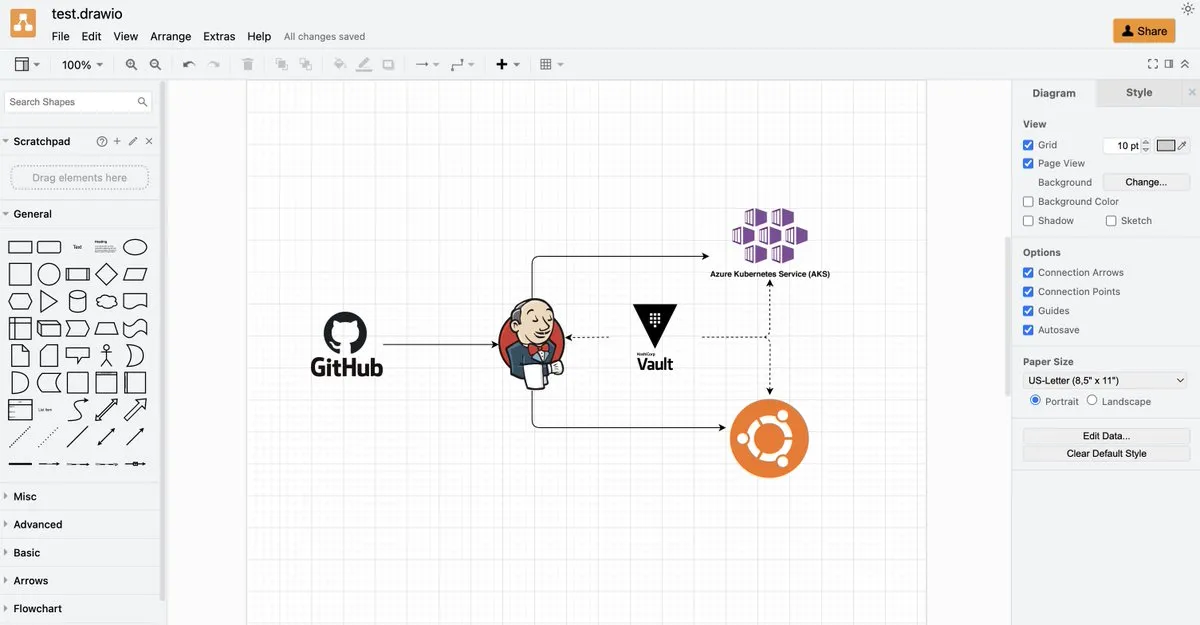Click the zoom in magnifier icon
The width and height of the screenshot is (1200, 625).
click(131, 65)
